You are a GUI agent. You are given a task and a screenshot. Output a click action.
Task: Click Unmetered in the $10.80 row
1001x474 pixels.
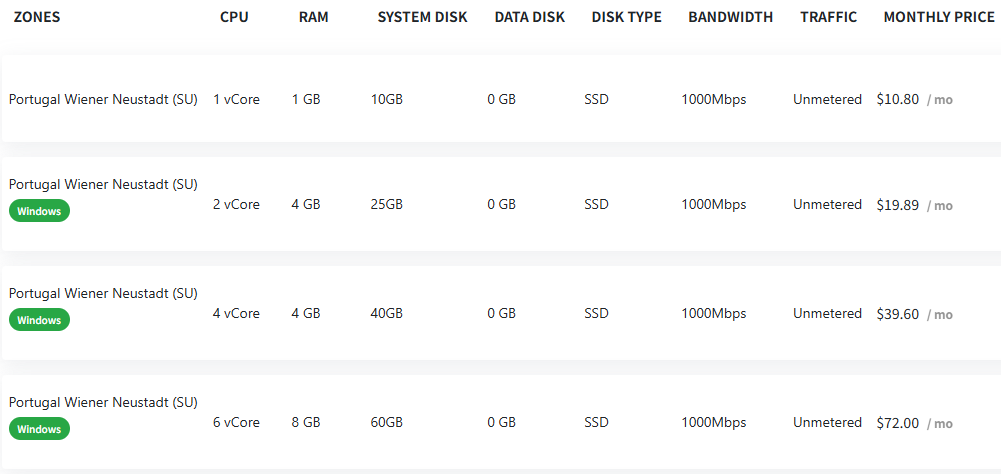pos(827,100)
